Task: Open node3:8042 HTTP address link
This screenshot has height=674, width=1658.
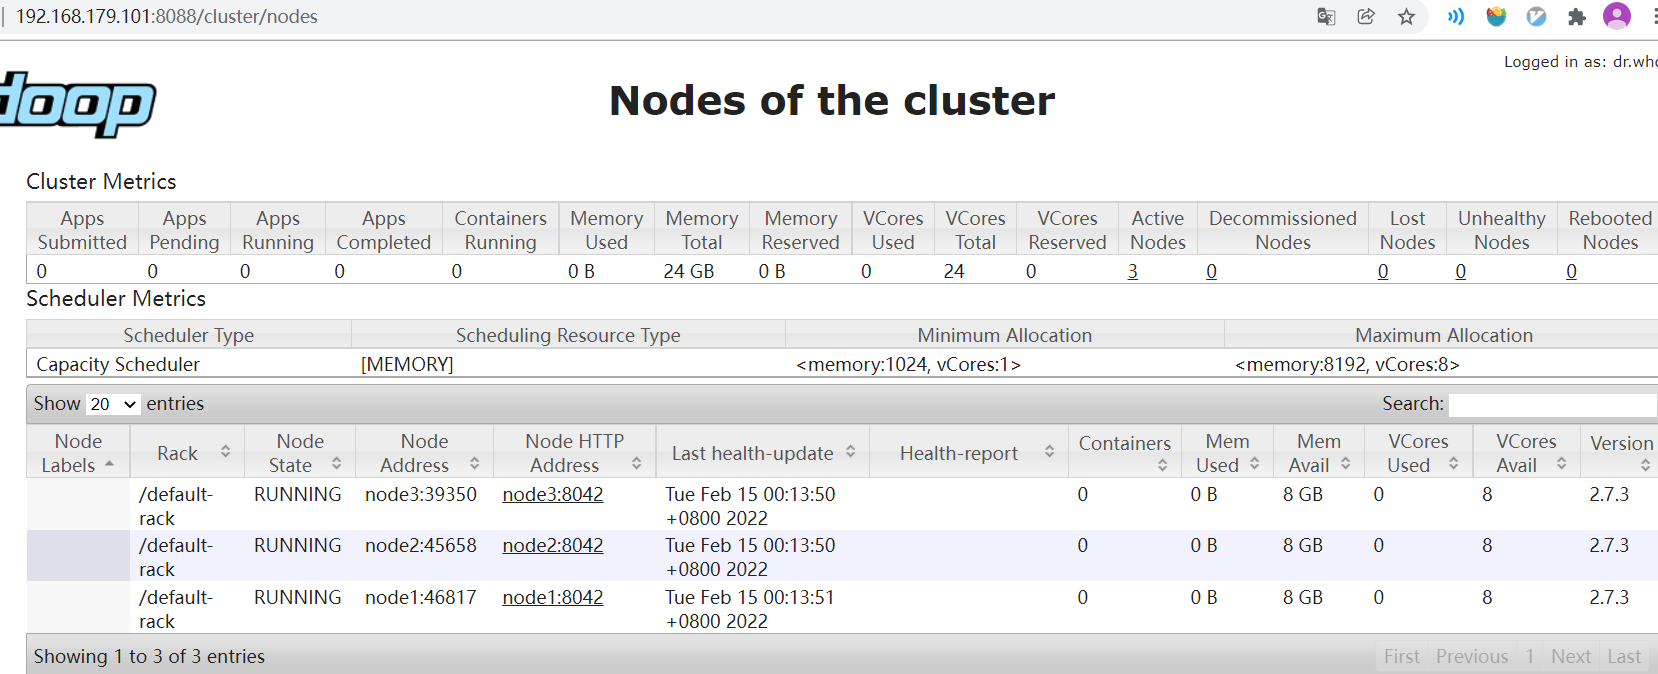Action: pos(553,494)
